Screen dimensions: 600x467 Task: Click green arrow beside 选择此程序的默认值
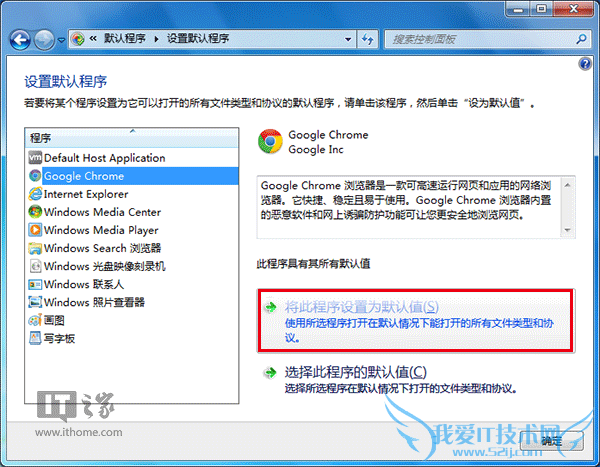coord(271,372)
